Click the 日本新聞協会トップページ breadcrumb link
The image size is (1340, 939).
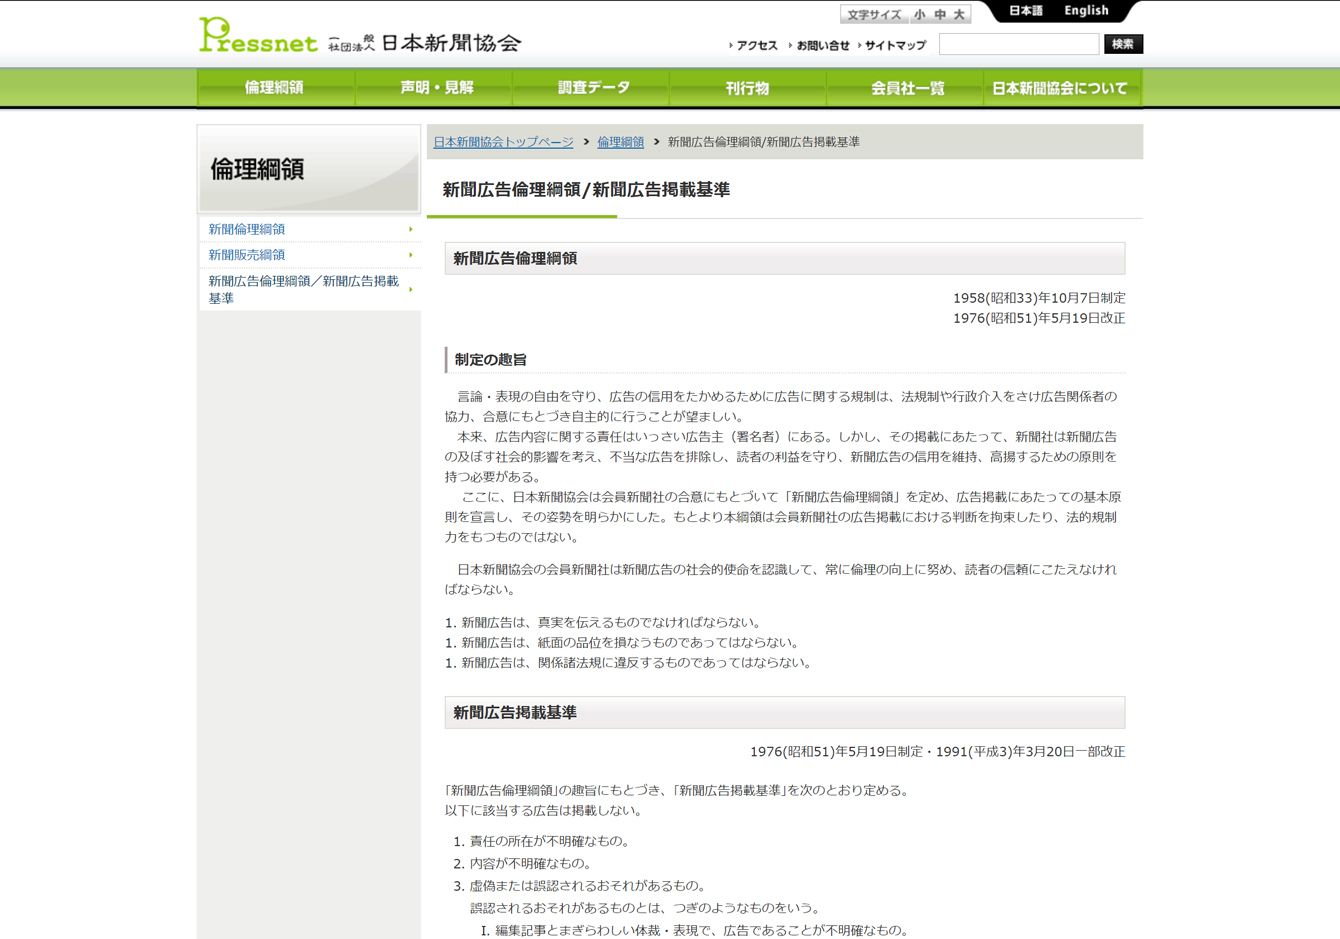(x=503, y=142)
